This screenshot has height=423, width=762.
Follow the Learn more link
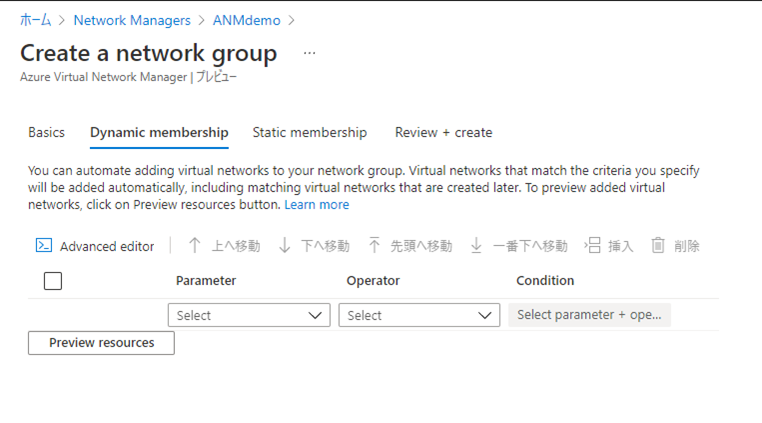pos(317,204)
